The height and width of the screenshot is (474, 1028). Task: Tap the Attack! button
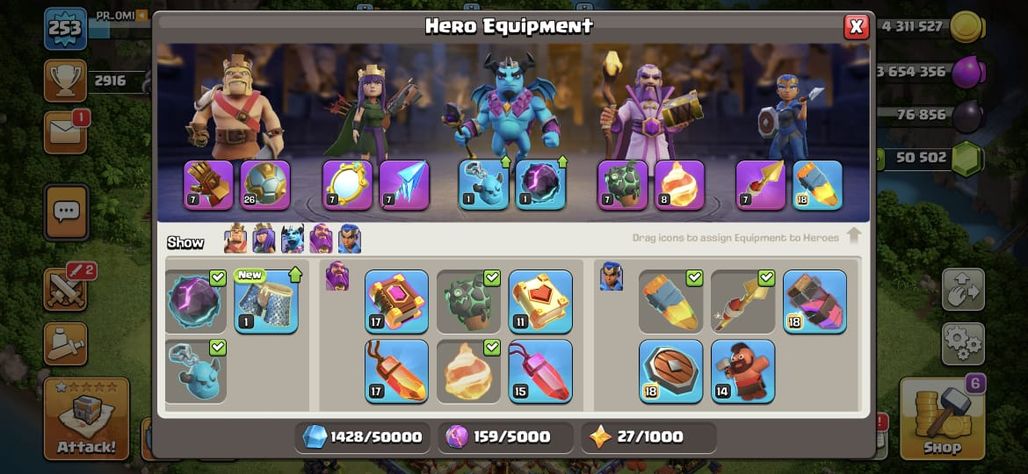coord(87,418)
